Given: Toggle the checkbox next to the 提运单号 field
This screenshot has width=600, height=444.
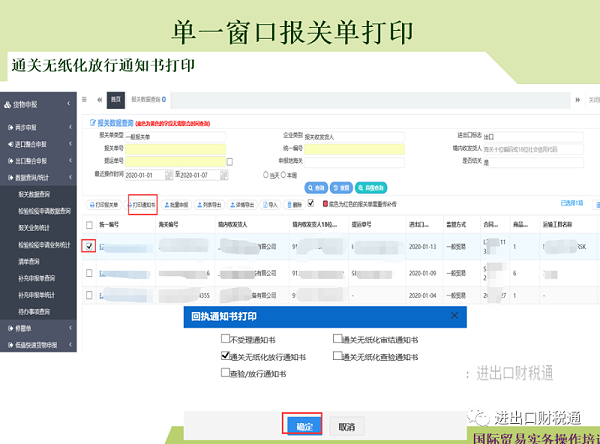Looking at the screenshot, I should (230, 162).
